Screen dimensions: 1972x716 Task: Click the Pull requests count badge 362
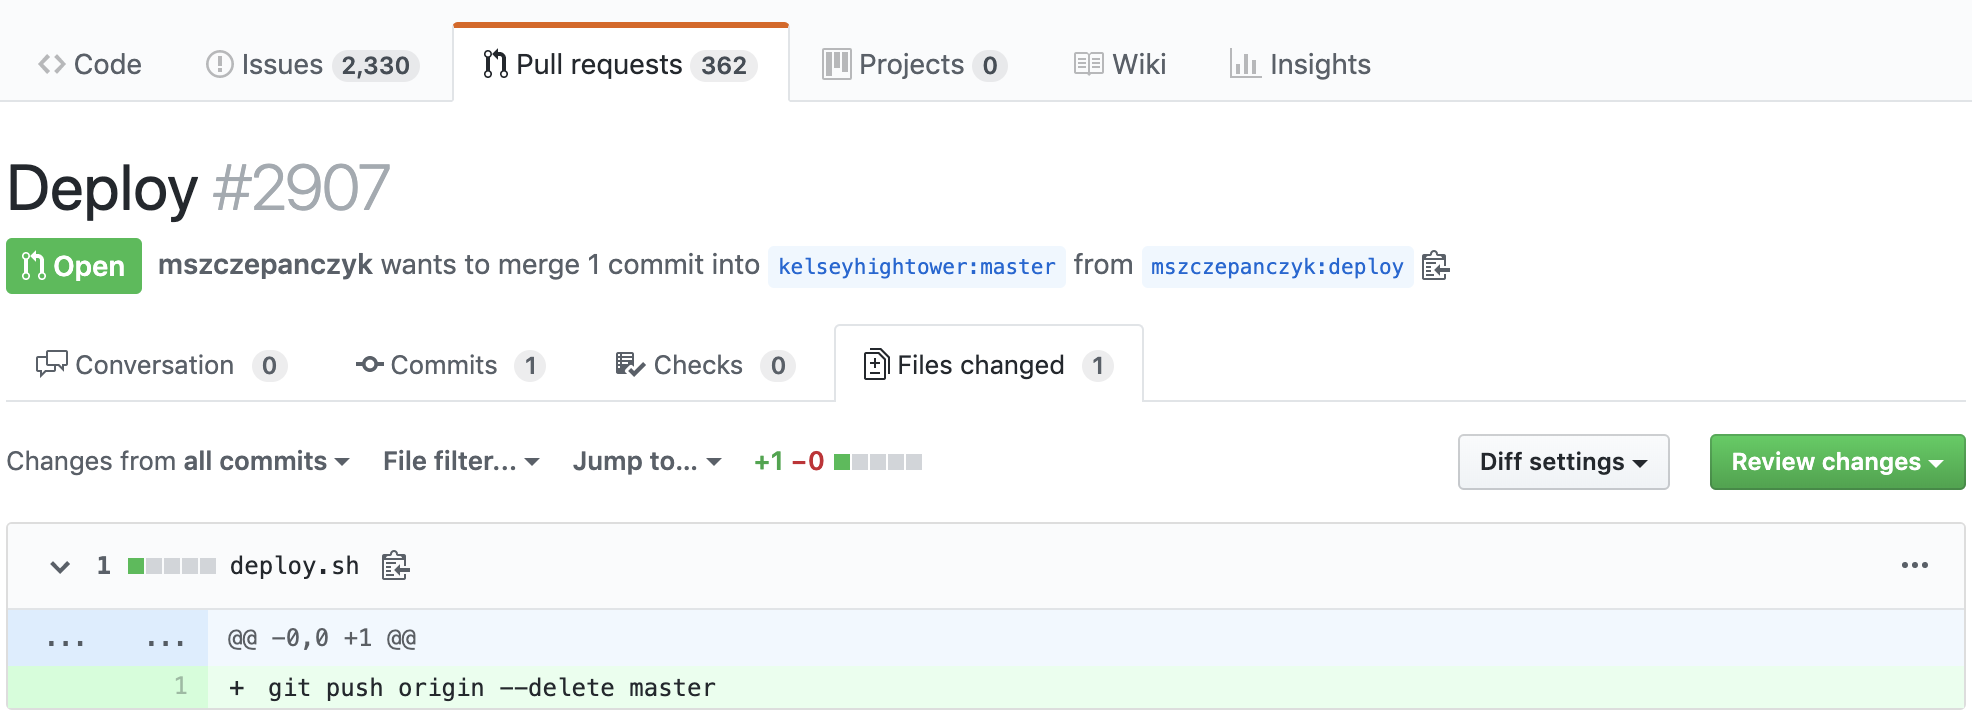724,65
